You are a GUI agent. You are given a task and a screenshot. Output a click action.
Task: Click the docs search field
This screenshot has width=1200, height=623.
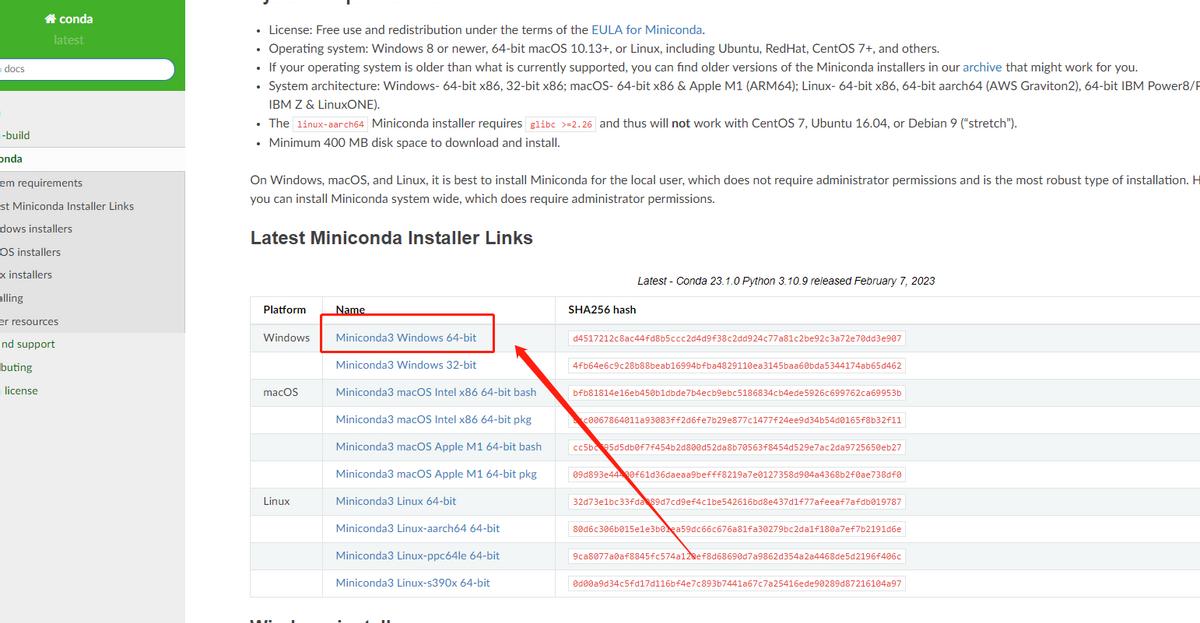pos(86,69)
